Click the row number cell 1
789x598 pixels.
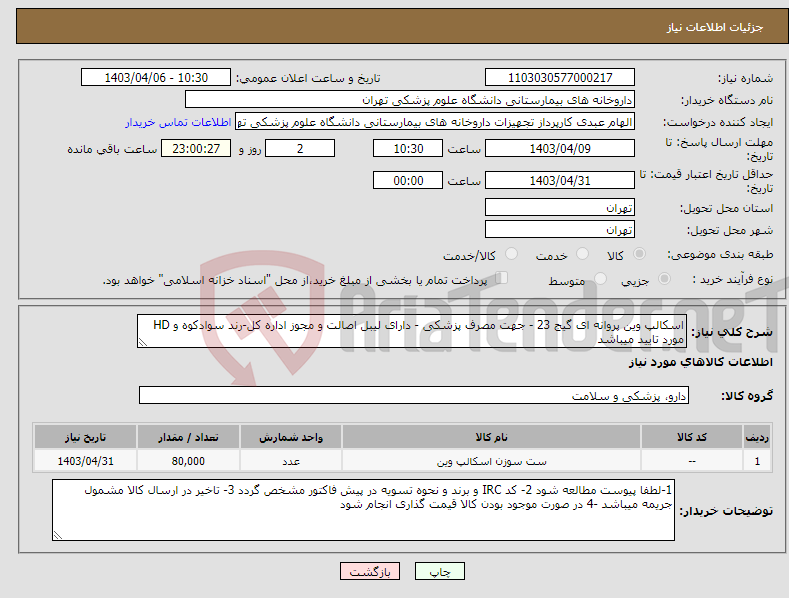coord(757,461)
